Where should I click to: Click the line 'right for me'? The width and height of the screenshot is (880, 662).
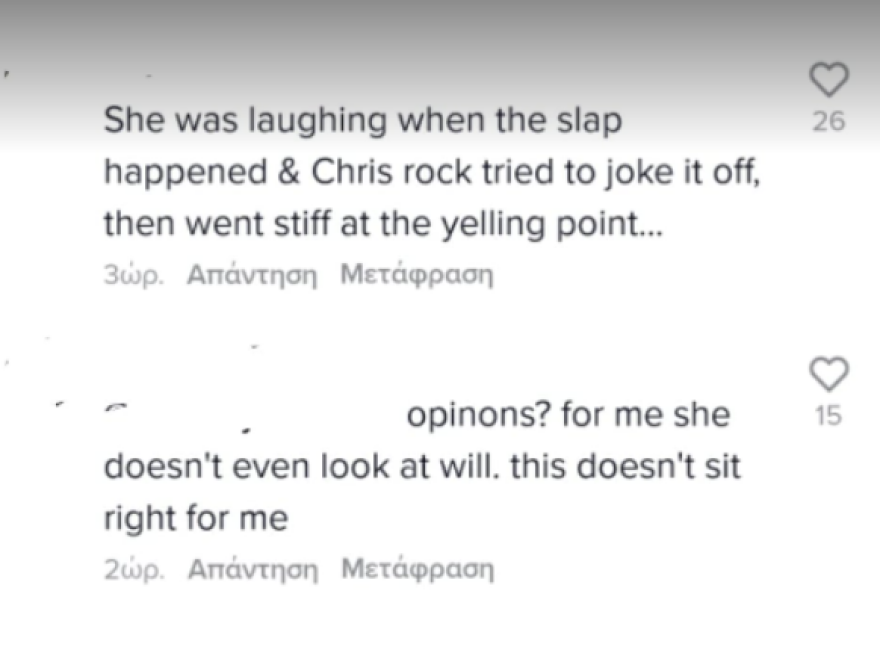196,519
